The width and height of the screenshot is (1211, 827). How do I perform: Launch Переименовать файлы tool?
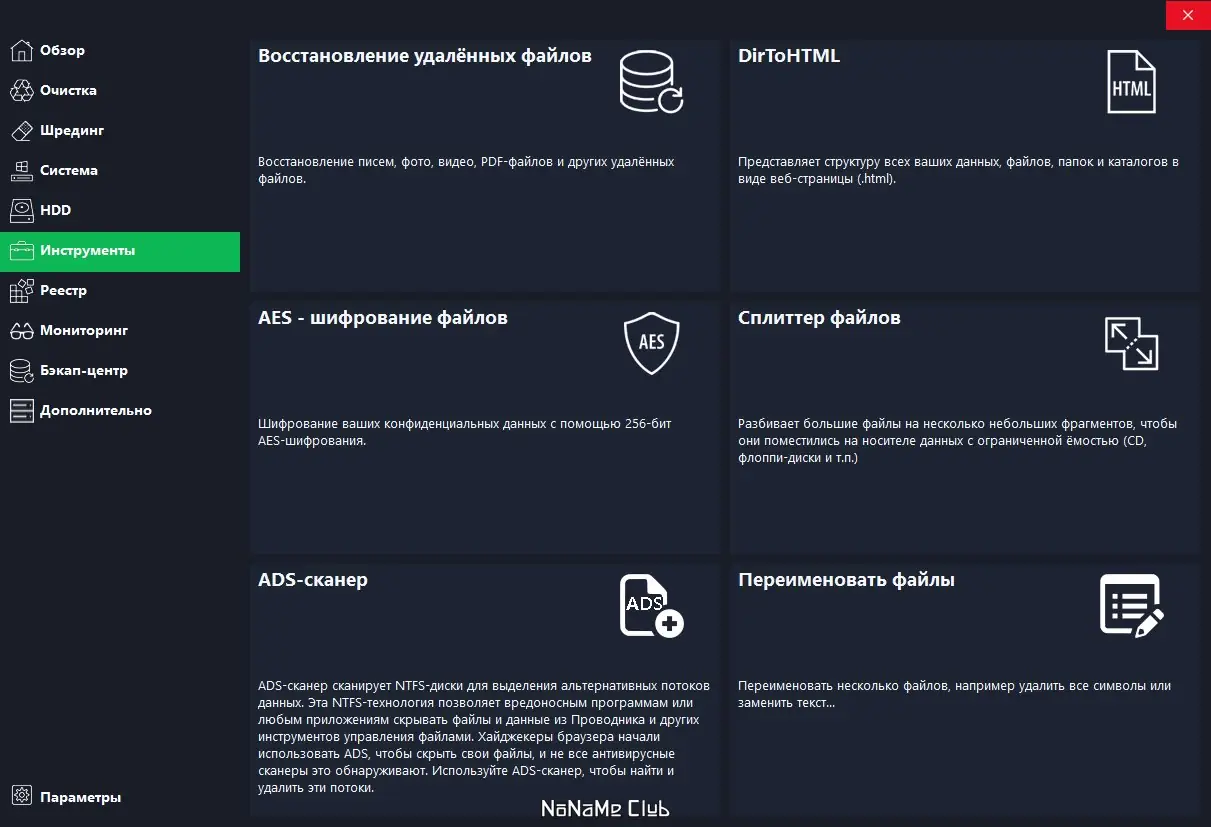click(846, 580)
